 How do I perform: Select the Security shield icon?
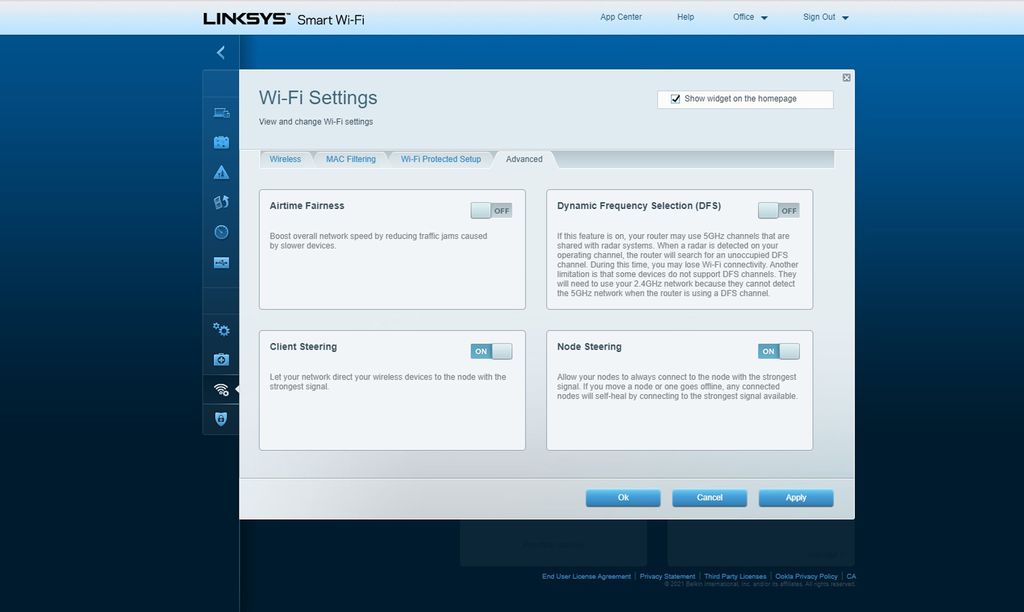click(x=221, y=420)
